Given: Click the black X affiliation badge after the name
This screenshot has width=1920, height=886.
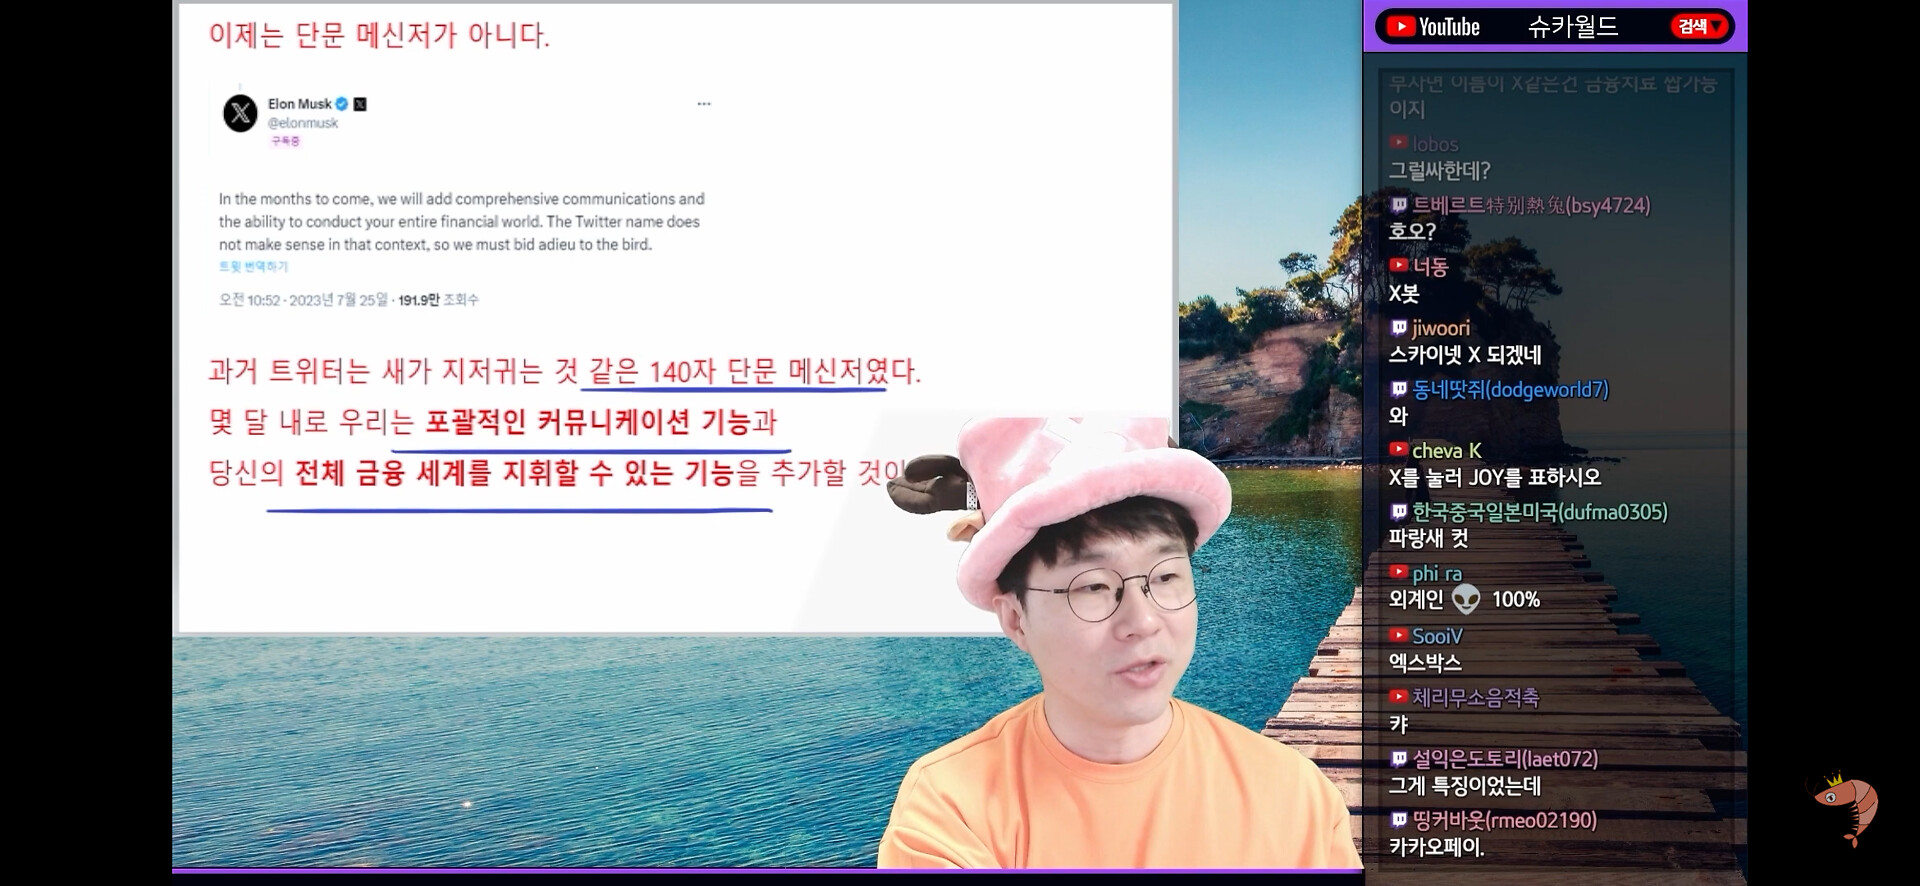Looking at the screenshot, I should pyautogui.click(x=360, y=104).
